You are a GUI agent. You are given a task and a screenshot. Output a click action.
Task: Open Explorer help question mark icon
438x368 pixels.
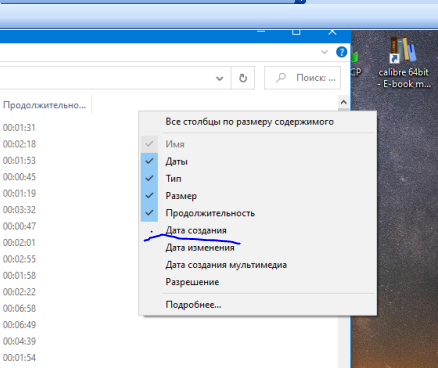point(341,52)
